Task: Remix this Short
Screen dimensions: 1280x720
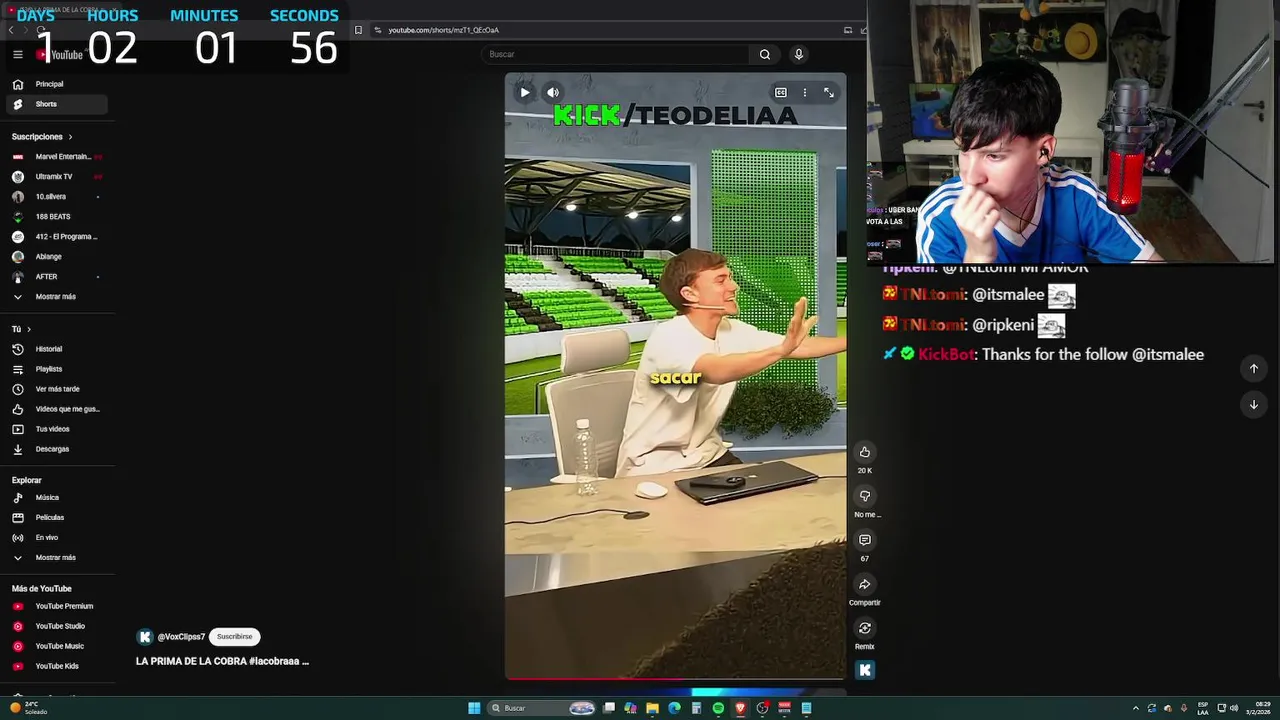Action: click(865, 628)
